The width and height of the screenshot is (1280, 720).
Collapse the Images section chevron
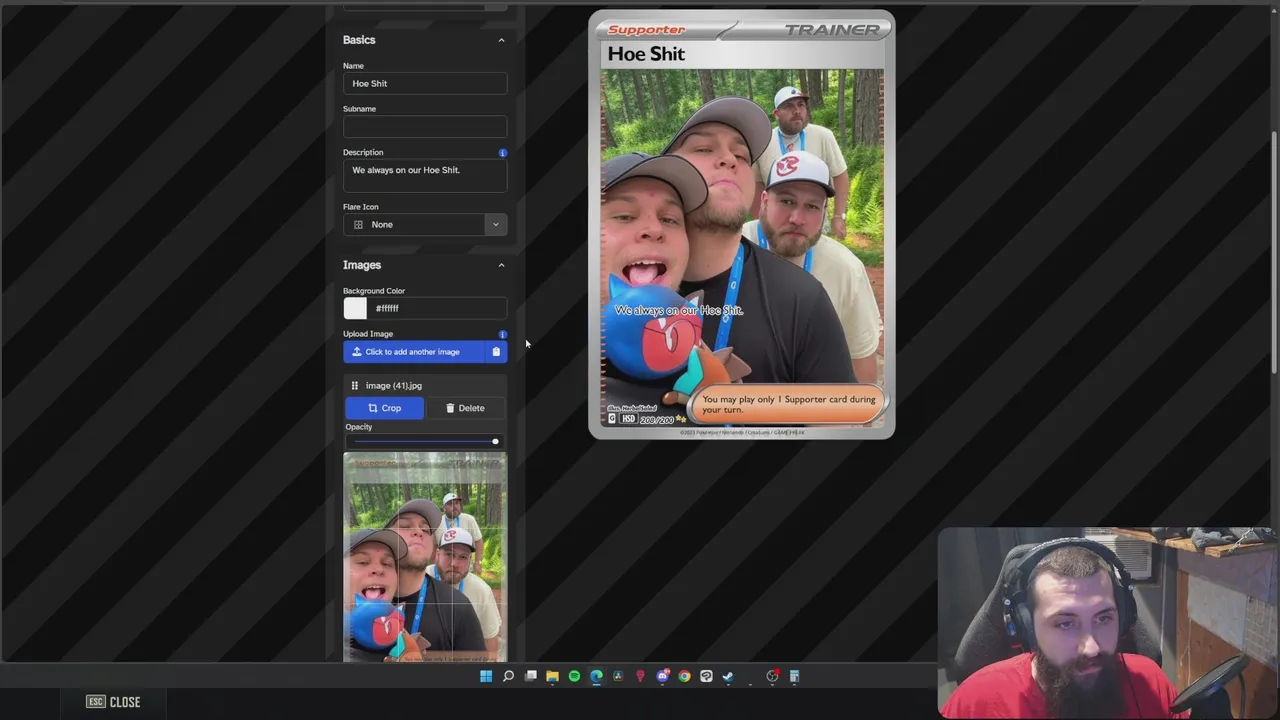pyautogui.click(x=501, y=265)
